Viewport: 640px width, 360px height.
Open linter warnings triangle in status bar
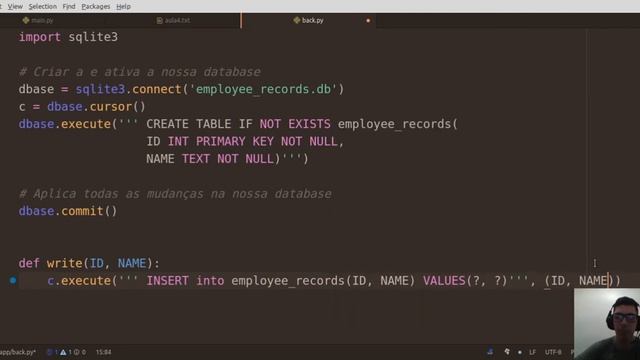click(x=63, y=352)
